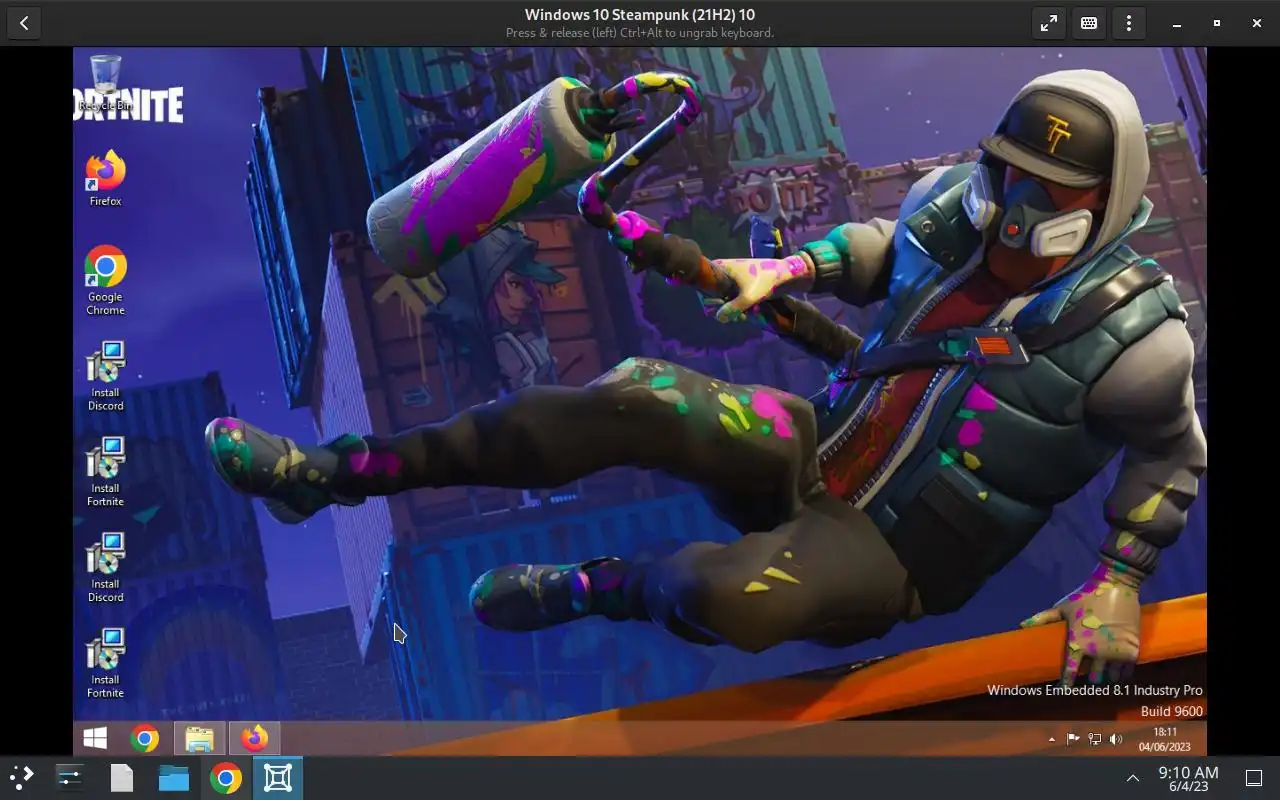This screenshot has width=1280, height=800.
Task: Select the last Install Fortnite icon above Windows Start
Action: (x=105, y=663)
